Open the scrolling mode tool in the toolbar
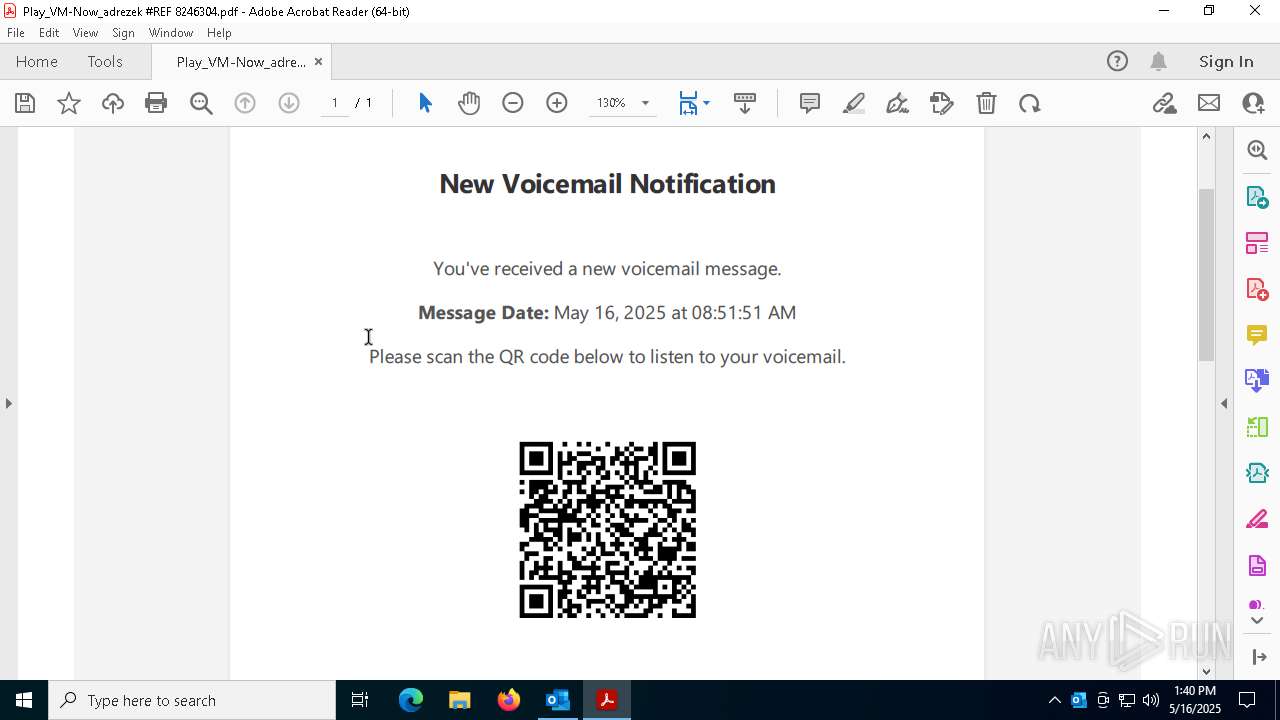 pyautogui.click(x=745, y=103)
